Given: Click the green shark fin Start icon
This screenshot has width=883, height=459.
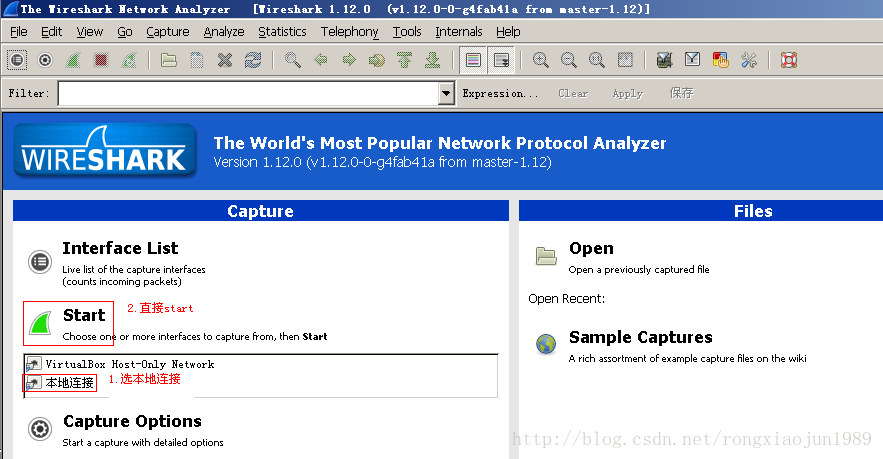Looking at the screenshot, I should (41, 323).
